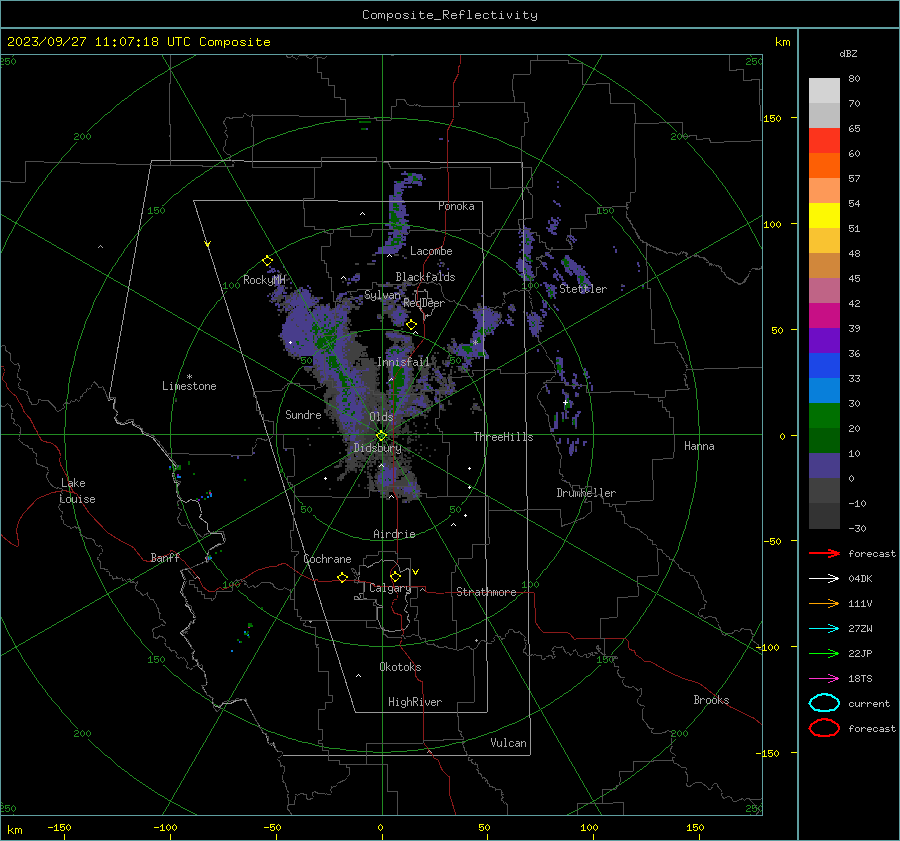Viewport: 900px width, 841px height.
Task: Pick the slate-purple 10 dBZ color swatch
Action: (x=824, y=466)
